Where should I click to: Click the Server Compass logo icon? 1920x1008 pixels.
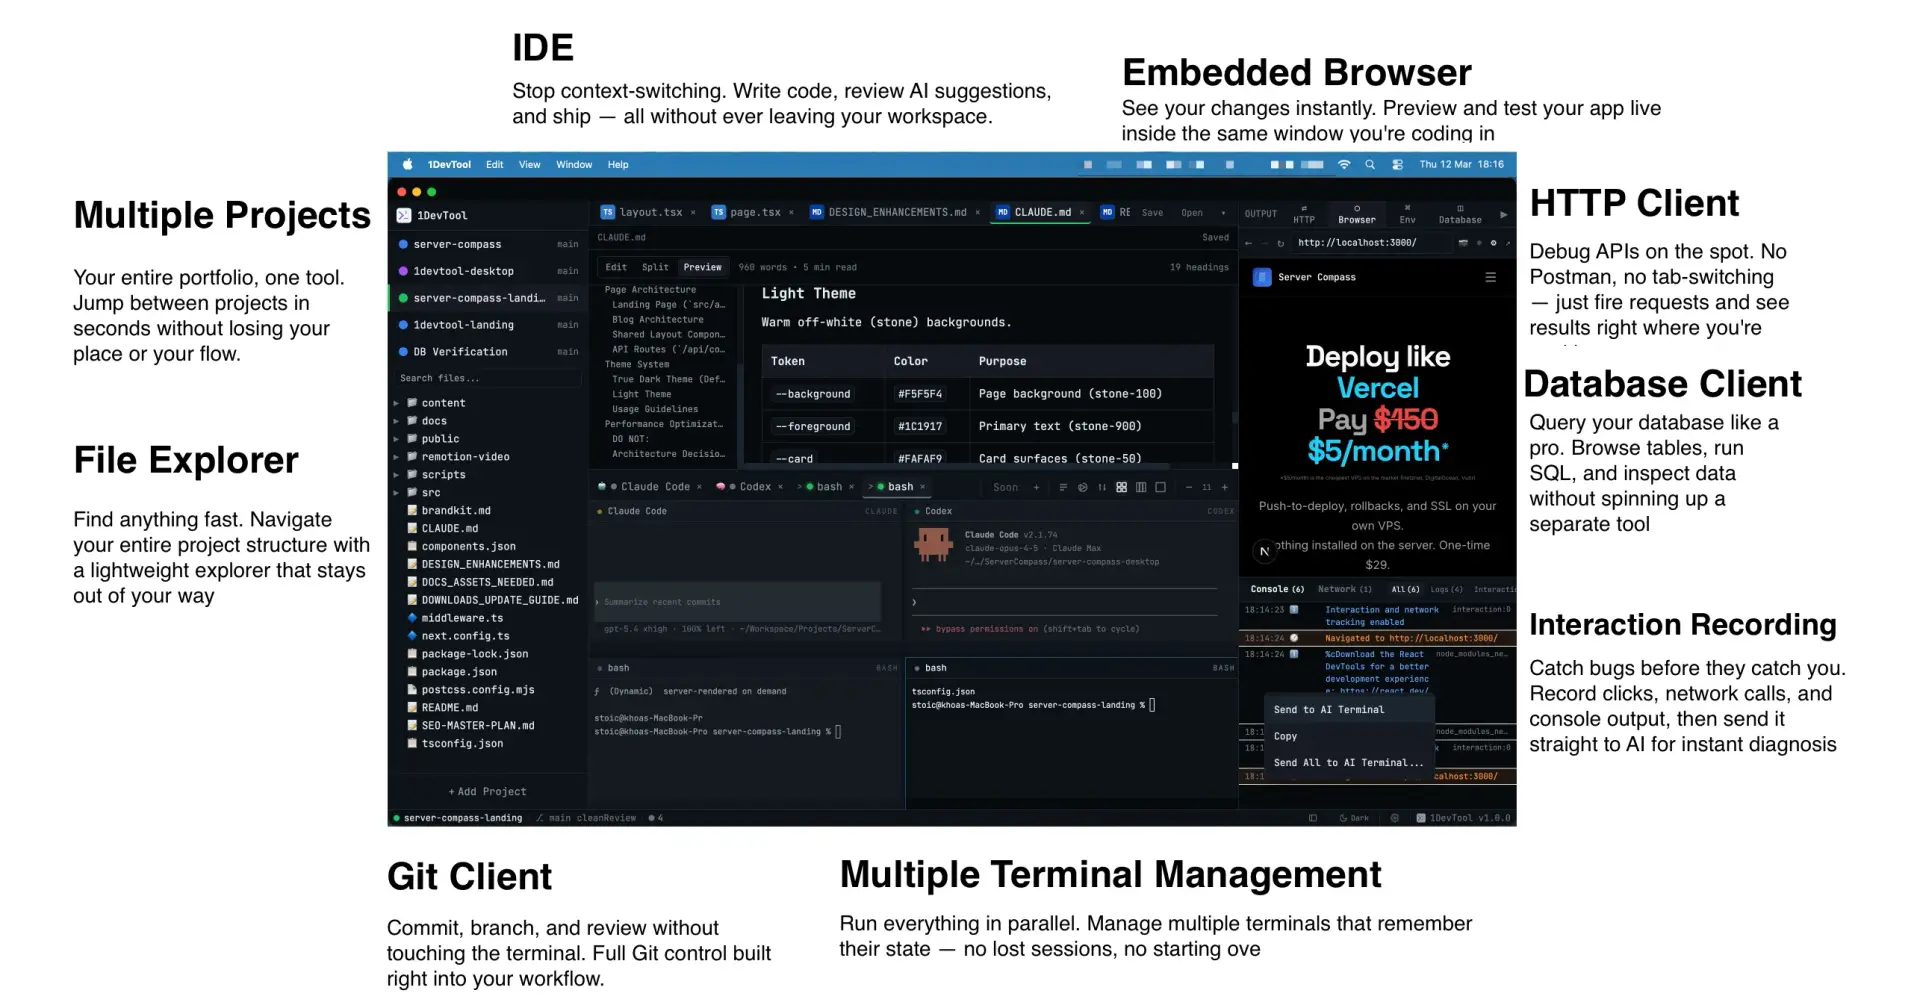click(1262, 277)
